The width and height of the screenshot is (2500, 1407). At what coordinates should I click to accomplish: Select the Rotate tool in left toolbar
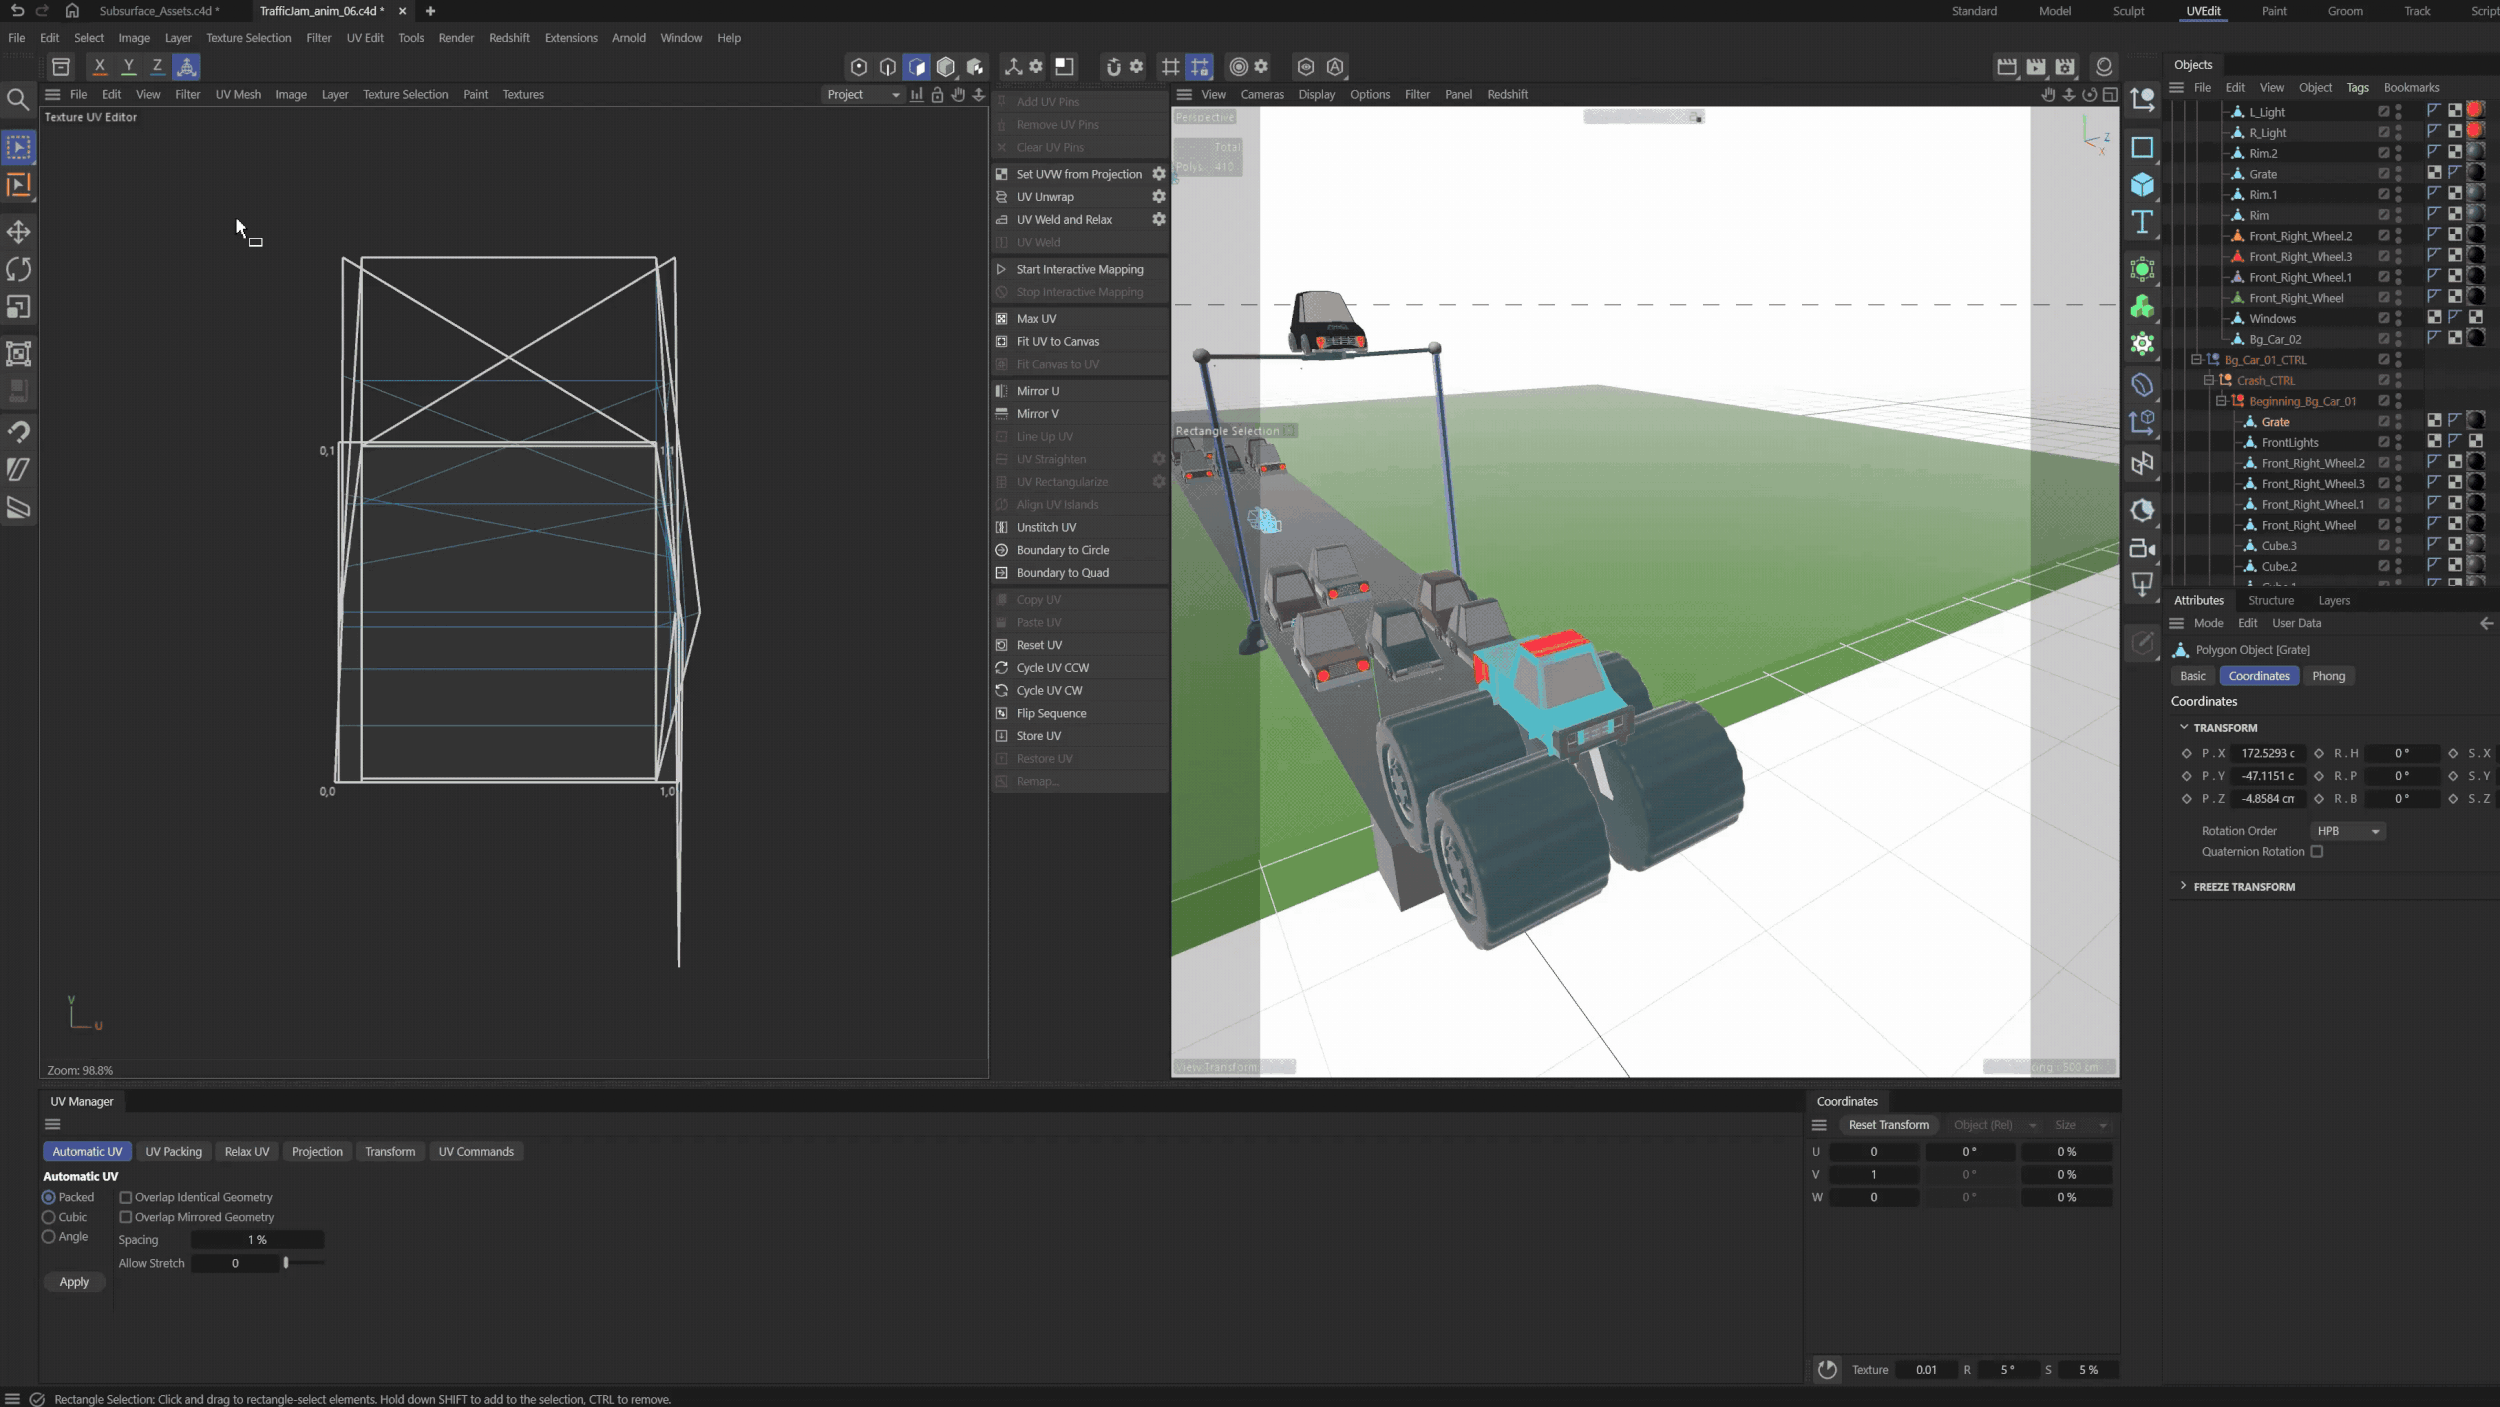18,270
